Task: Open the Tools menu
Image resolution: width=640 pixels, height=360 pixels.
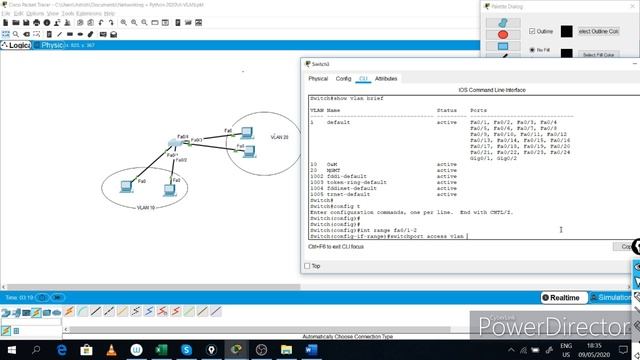Action: pyautogui.click(x=68, y=13)
